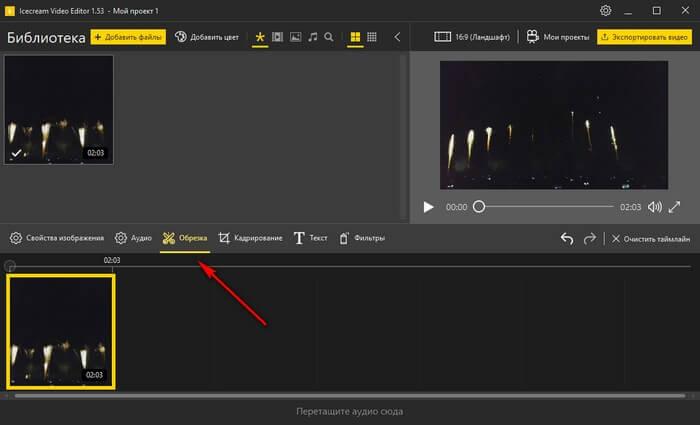700x425 pixels.
Task: Show all media with the star filter
Action: tap(260, 37)
